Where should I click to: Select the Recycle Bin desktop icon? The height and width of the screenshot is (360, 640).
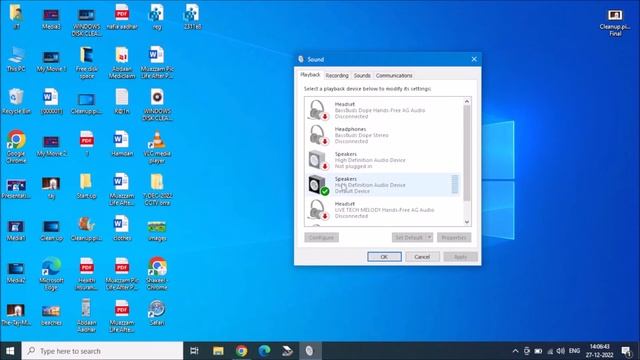point(16,102)
